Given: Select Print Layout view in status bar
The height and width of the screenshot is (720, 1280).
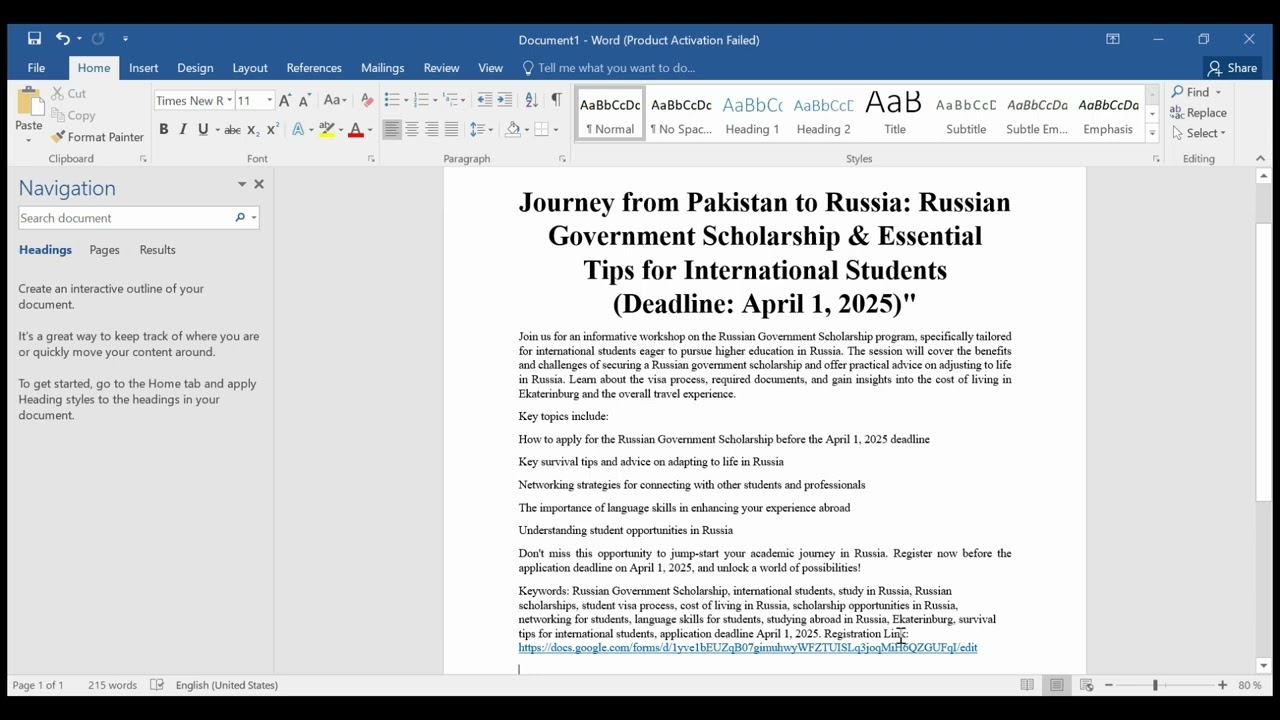Looking at the screenshot, I should tap(1057, 685).
